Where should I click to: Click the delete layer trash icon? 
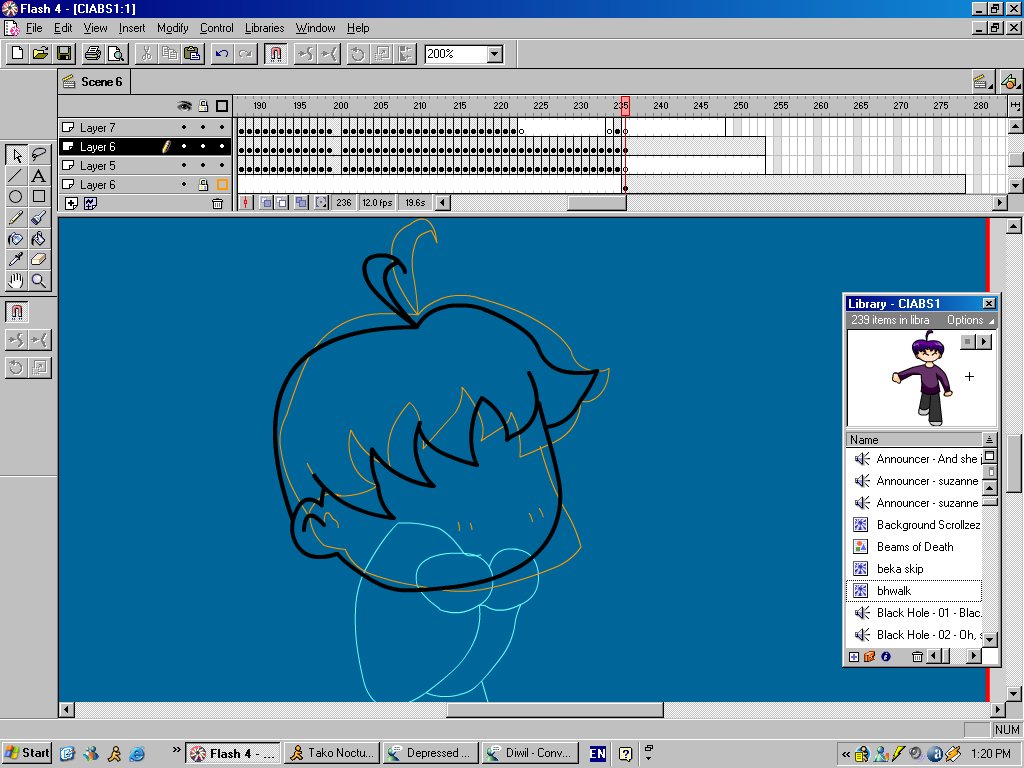point(217,203)
